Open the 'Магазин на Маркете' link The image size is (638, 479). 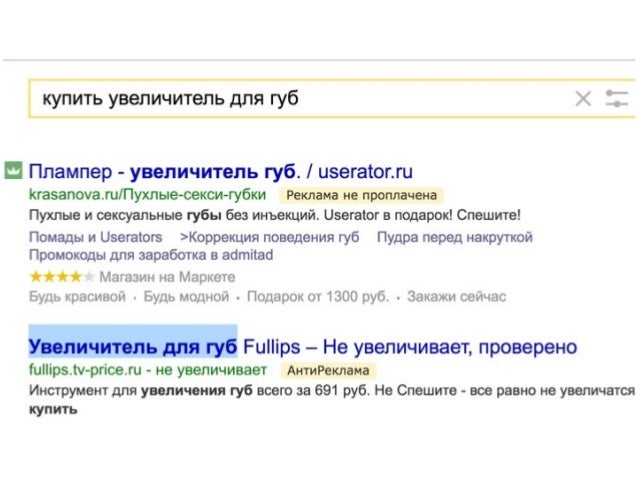coord(167,277)
